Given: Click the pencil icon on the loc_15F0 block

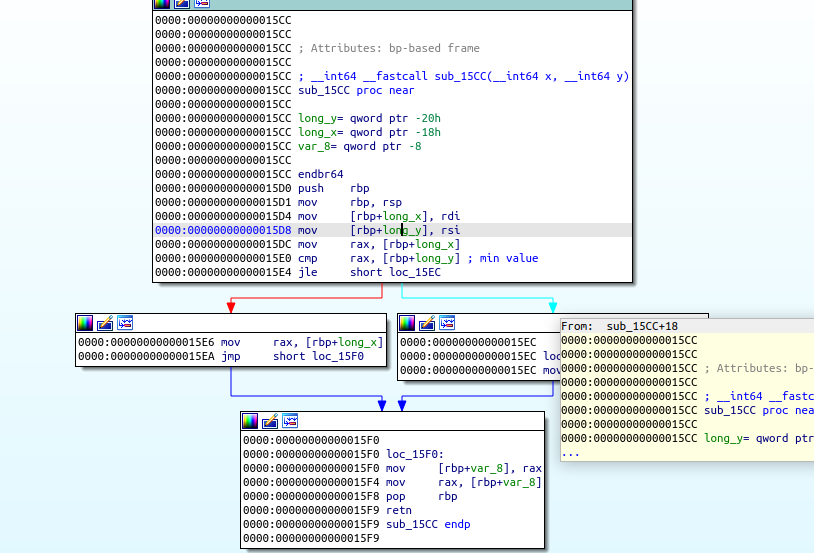Looking at the screenshot, I should click(x=270, y=420).
